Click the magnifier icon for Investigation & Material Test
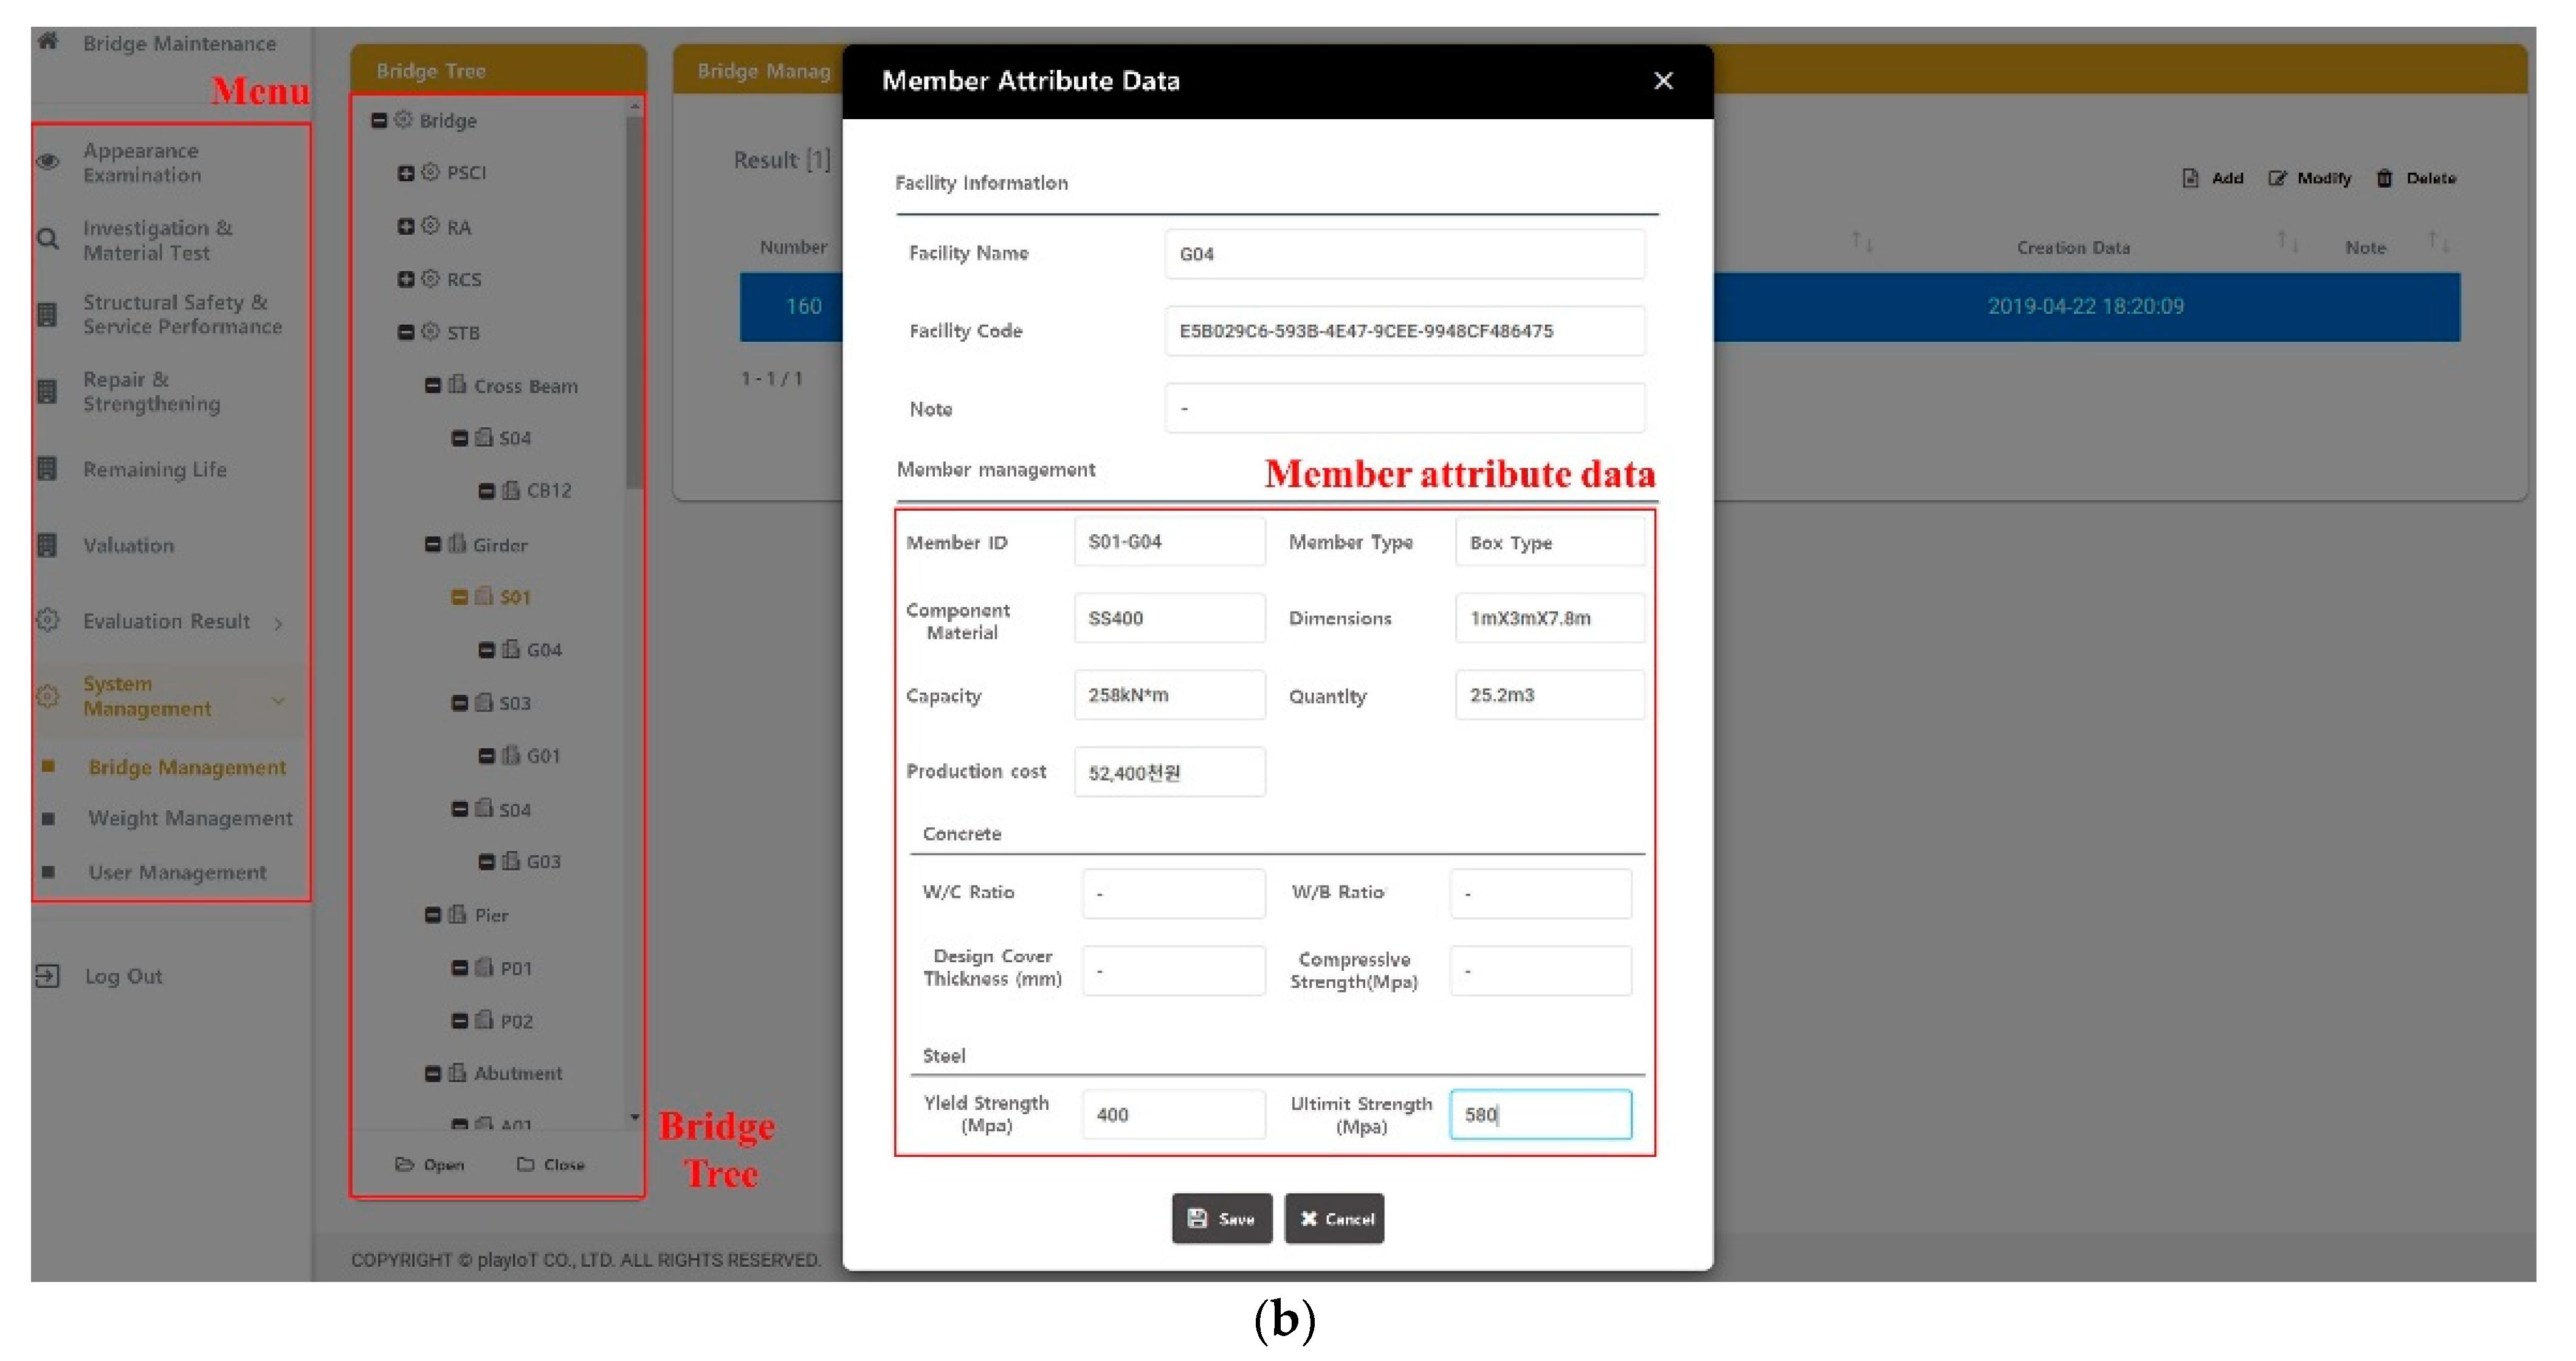2576x1361 pixels. click(47, 239)
